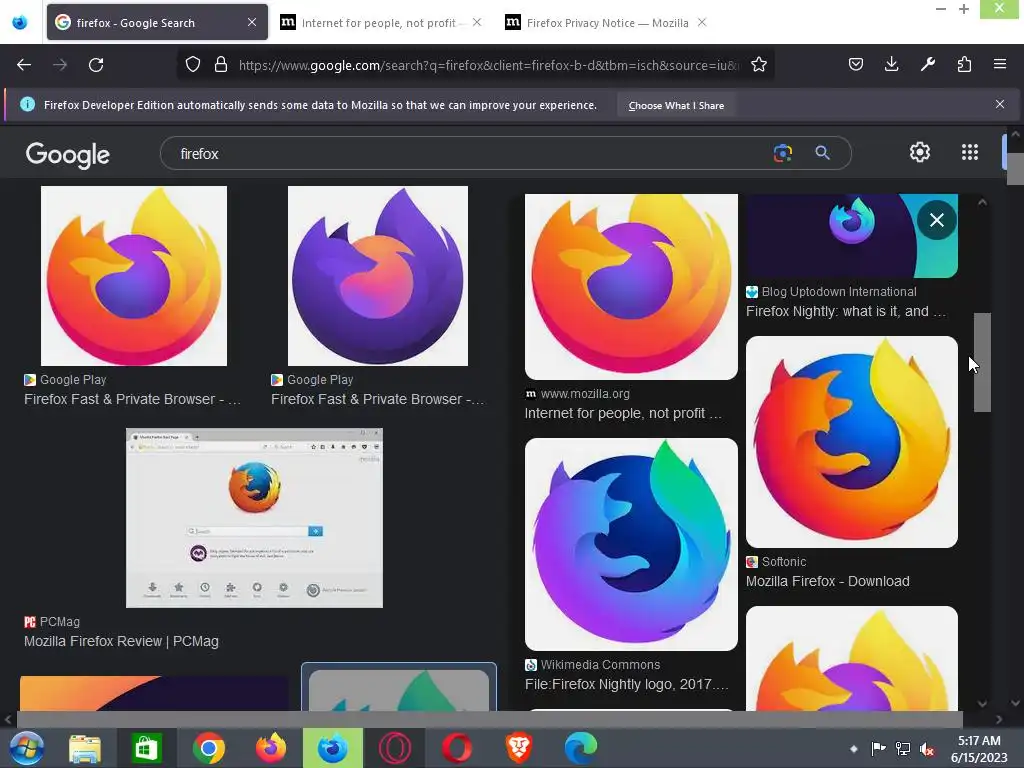Open a new tab with plus
Viewport: 1024px width, 768px height.
[964, 9]
